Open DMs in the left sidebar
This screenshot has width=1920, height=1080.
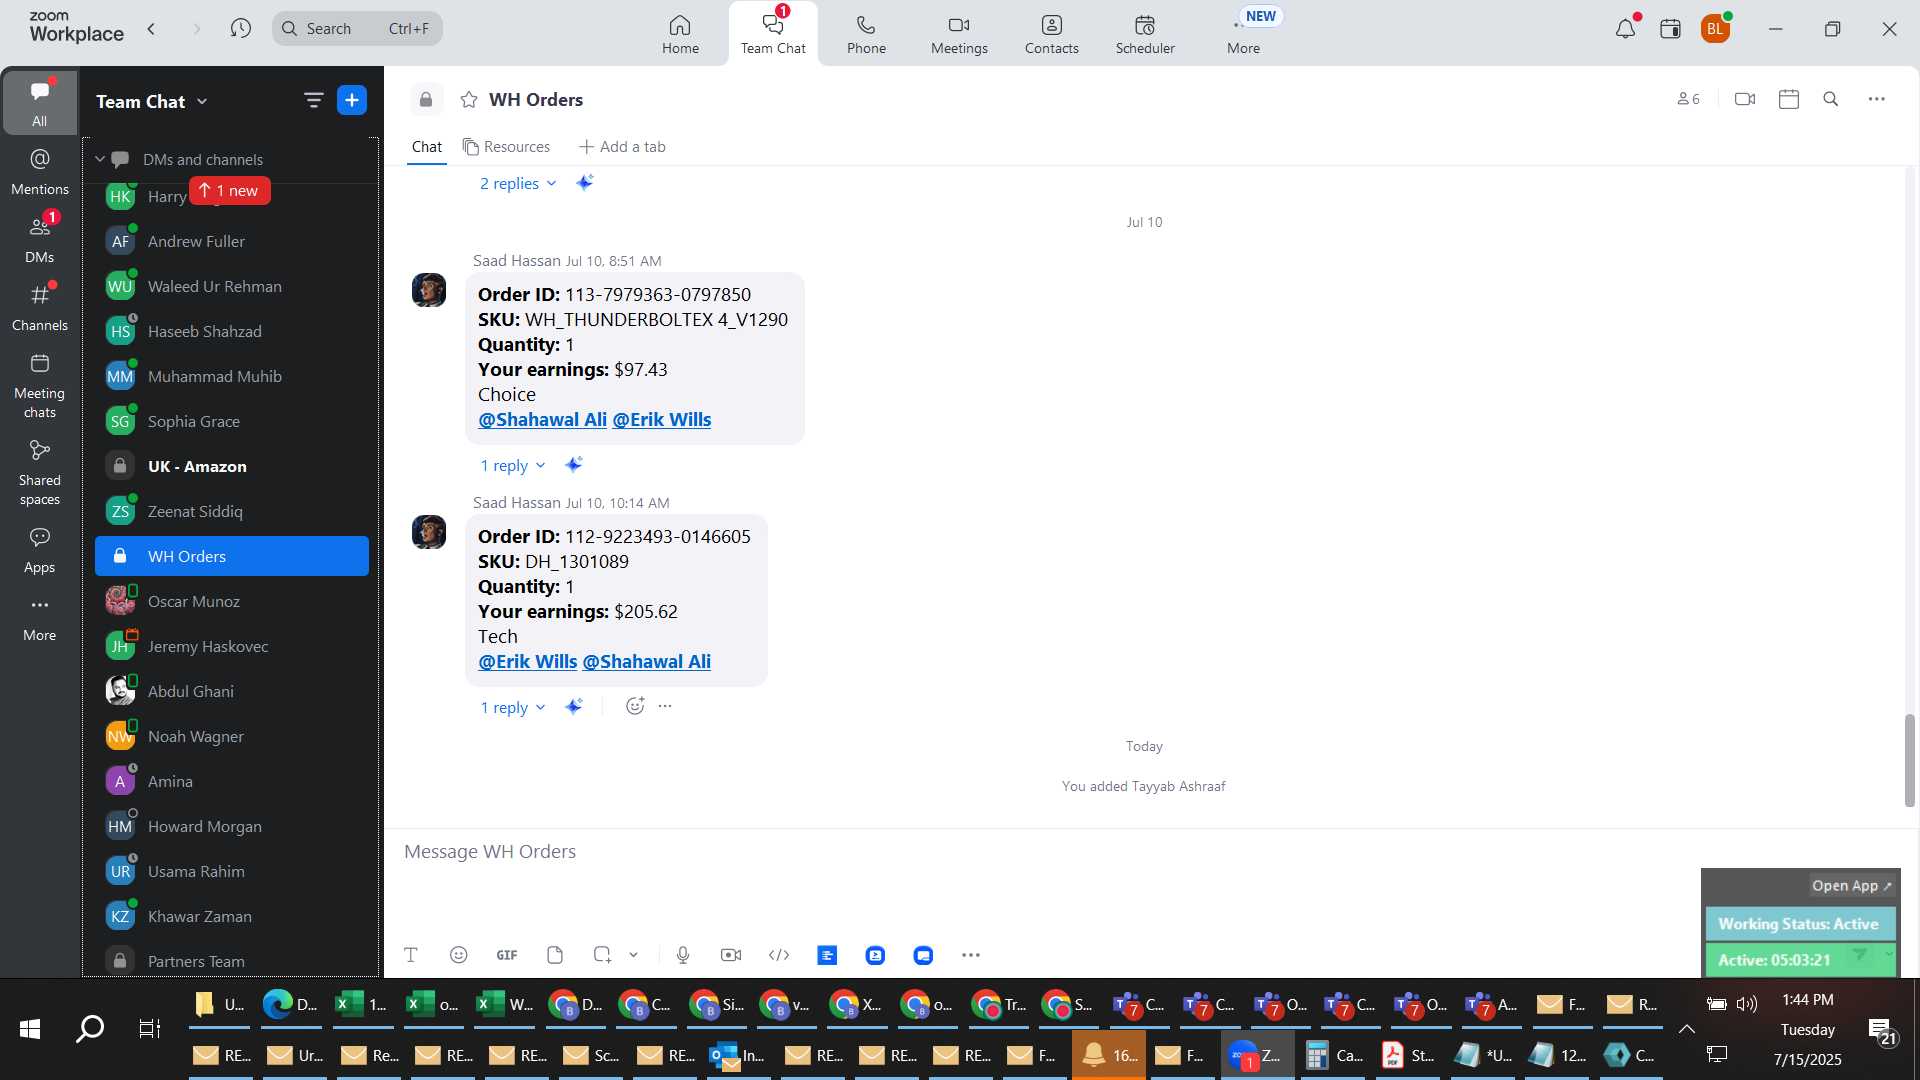[x=40, y=239]
